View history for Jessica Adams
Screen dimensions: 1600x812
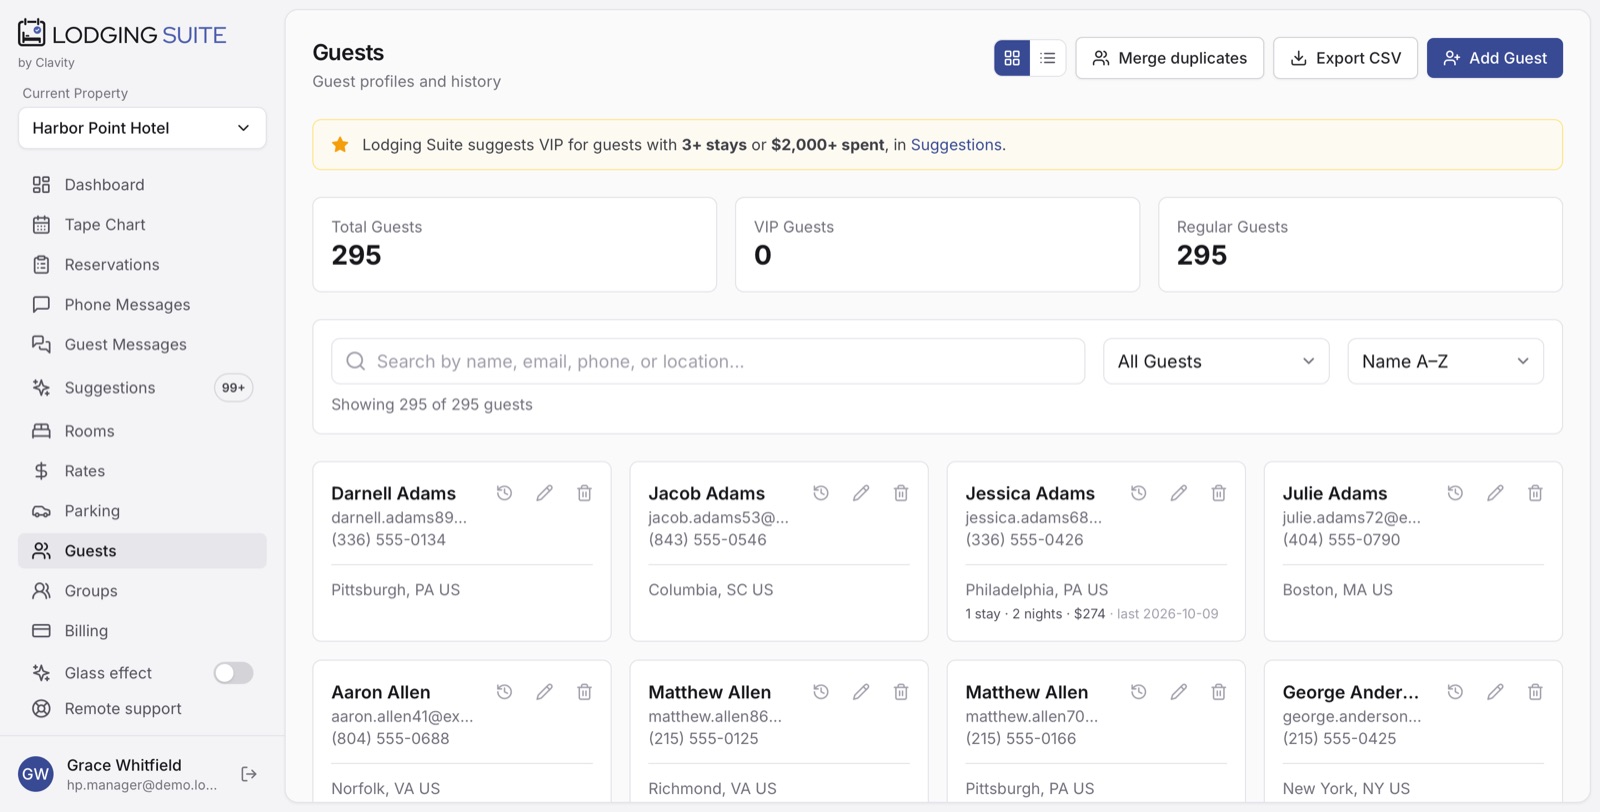click(1138, 493)
